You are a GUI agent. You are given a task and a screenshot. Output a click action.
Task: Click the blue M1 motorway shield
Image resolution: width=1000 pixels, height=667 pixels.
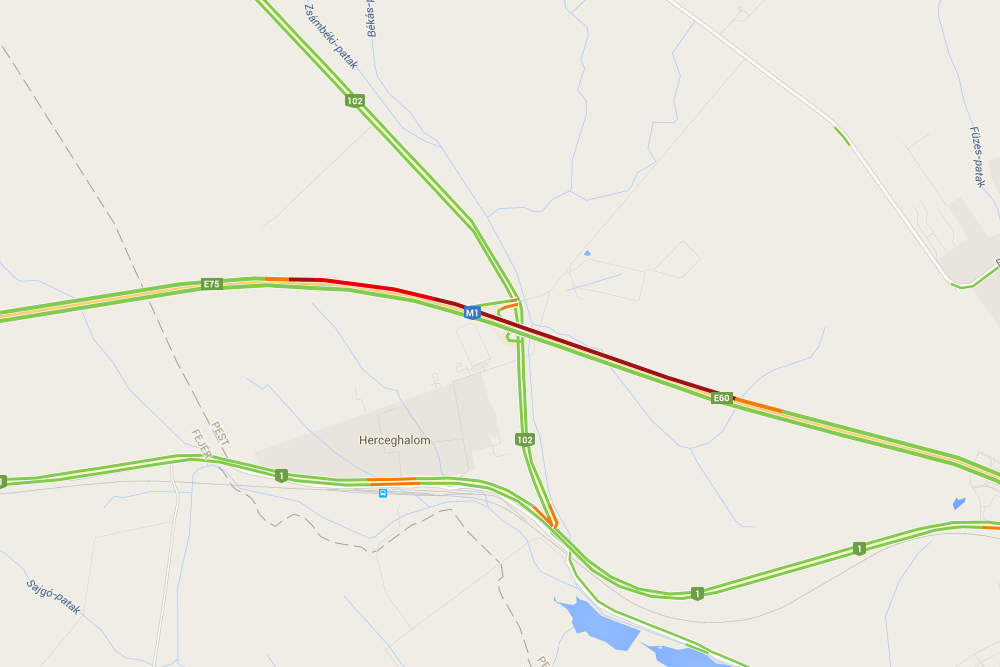[x=471, y=312]
